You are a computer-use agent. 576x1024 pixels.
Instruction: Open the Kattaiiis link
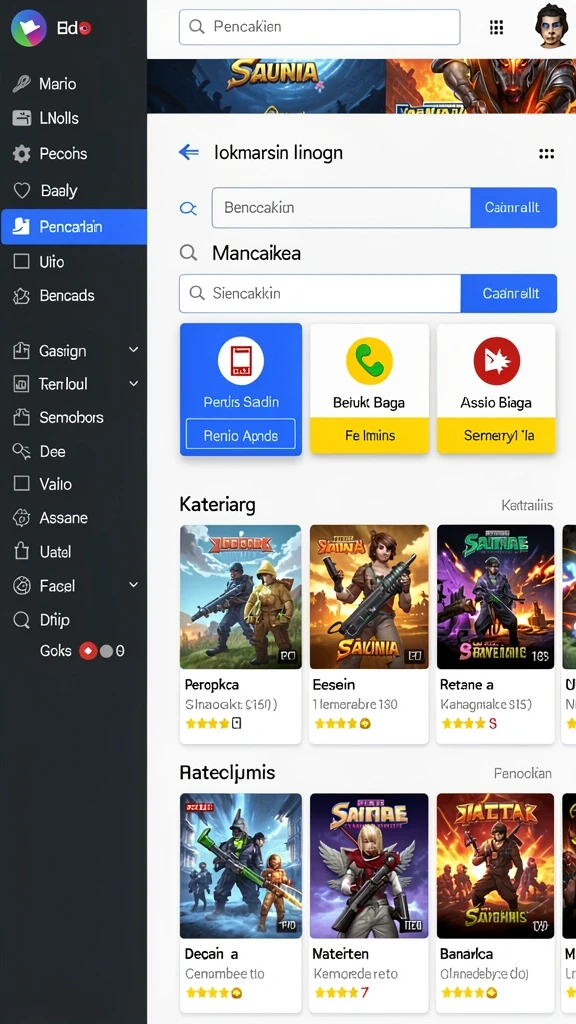(x=527, y=505)
